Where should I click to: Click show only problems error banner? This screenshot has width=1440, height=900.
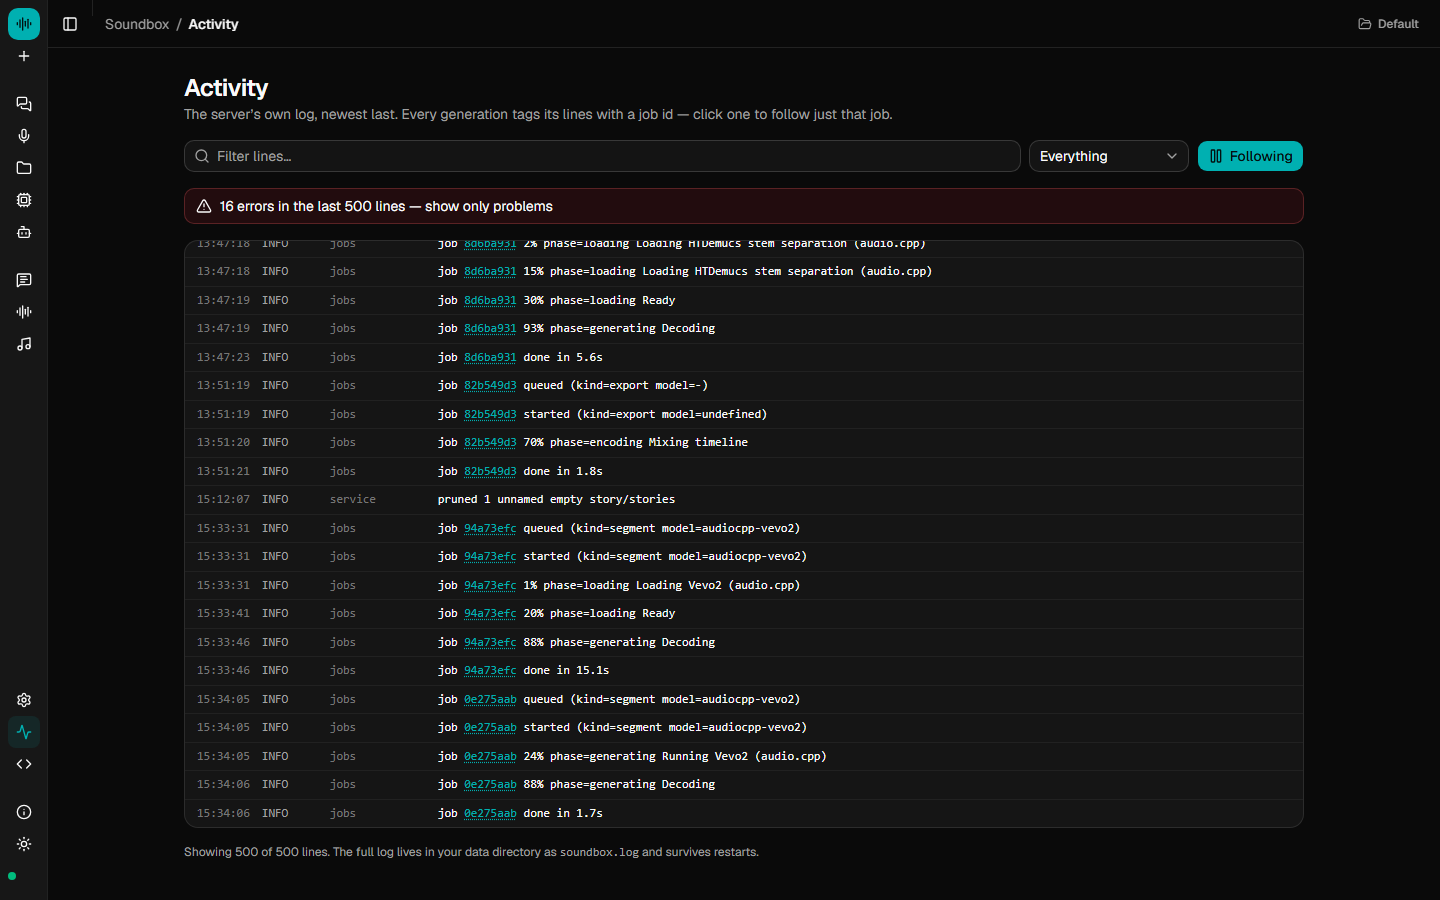(744, 206)
